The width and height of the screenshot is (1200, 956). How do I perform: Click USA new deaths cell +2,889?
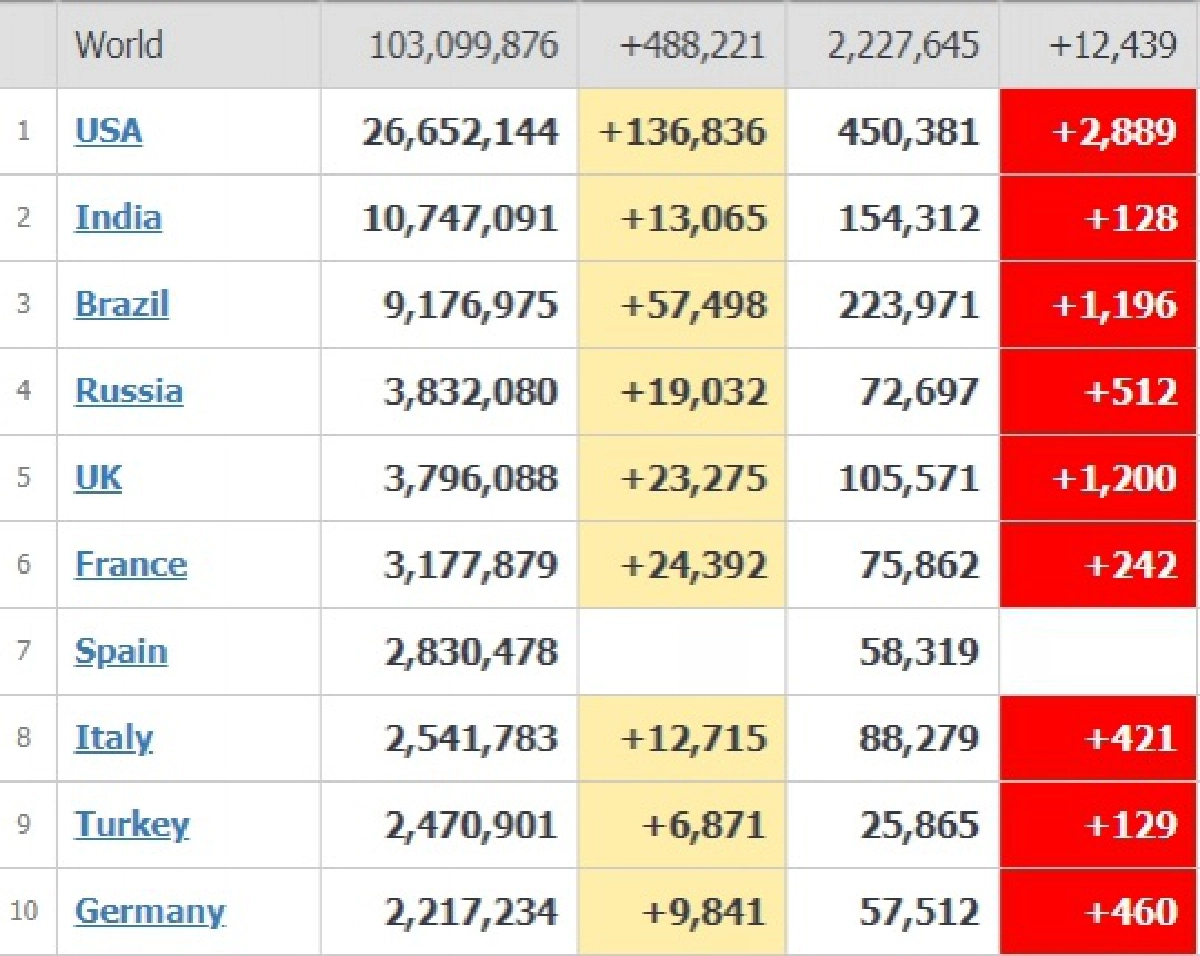coord(1114,131)
